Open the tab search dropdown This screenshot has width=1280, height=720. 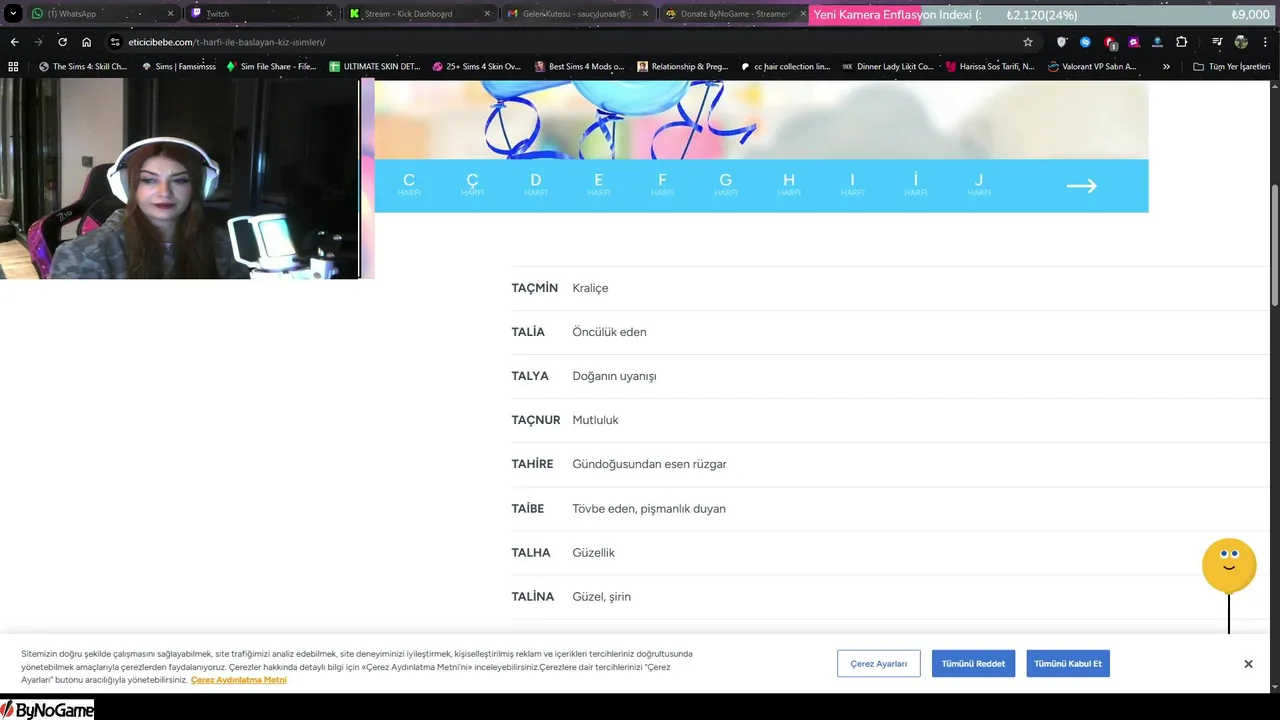pos(13,14)
